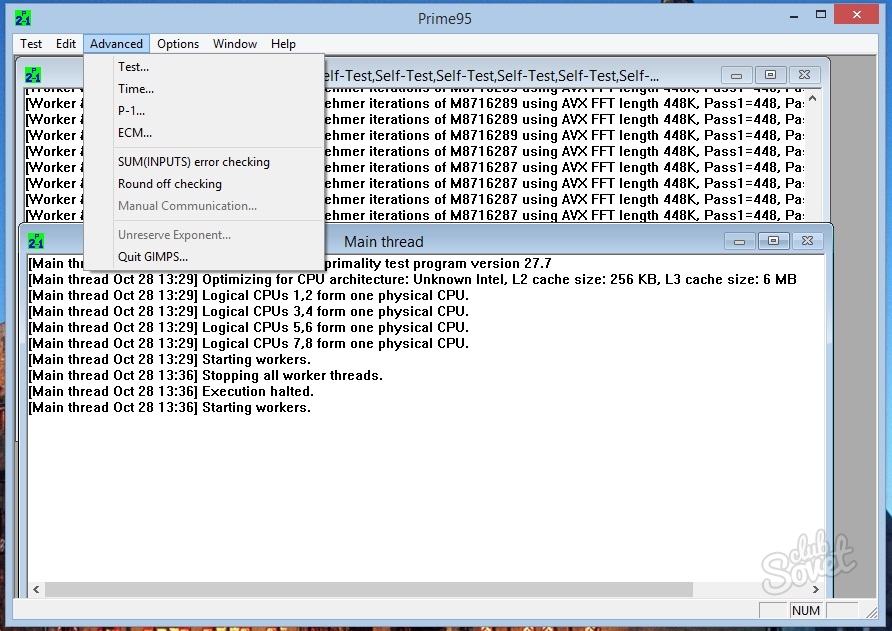892x631 pixels.
Task: Click the Main thread window icon
Action: (36, 241)
